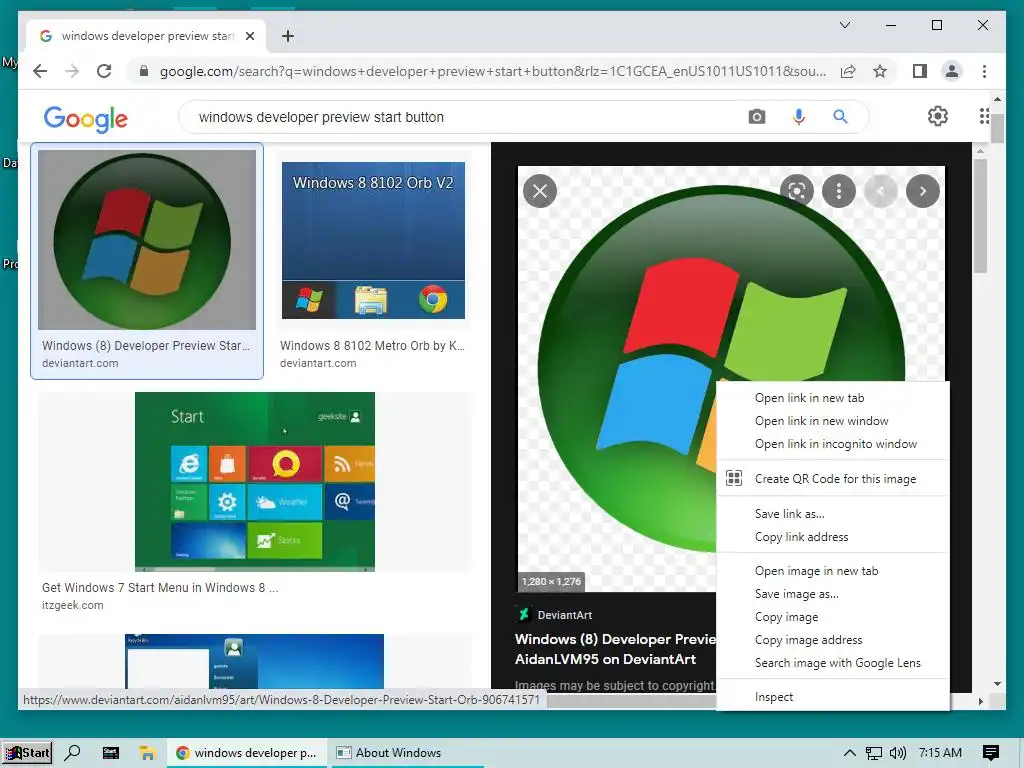The height and width of the screenshot is (768, 1024).
Task: Bookmark this page with the star icon
Action: click(880, 71)
